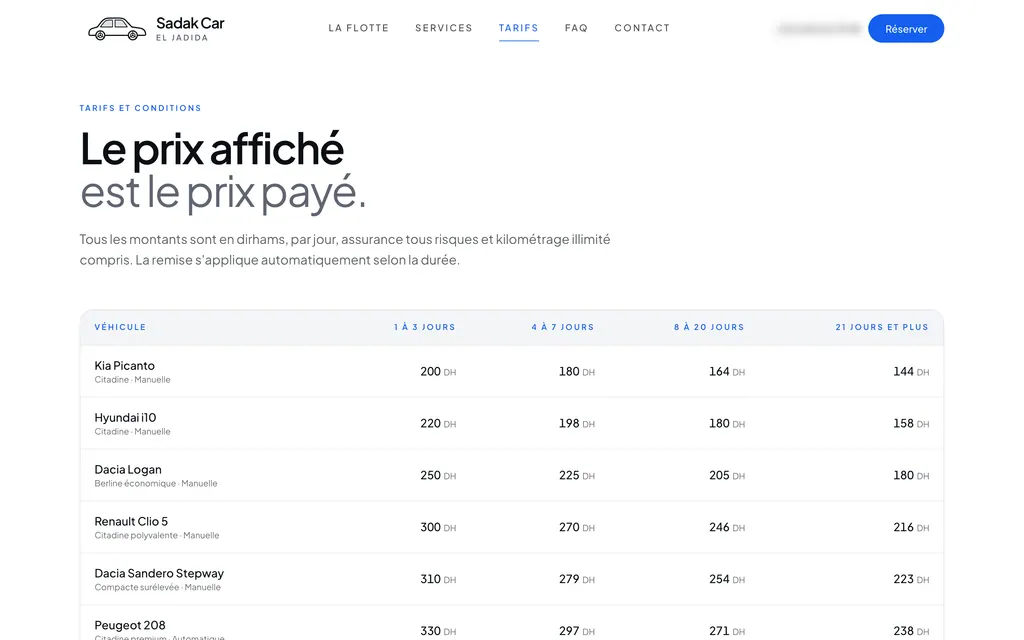The image size is (1024, 640).
Task: Click the Le prix affiché heading
Action: tap(212, 149)
